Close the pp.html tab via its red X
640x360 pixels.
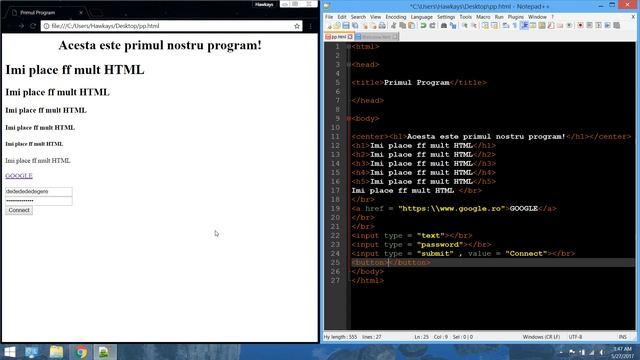click(350, 37)
